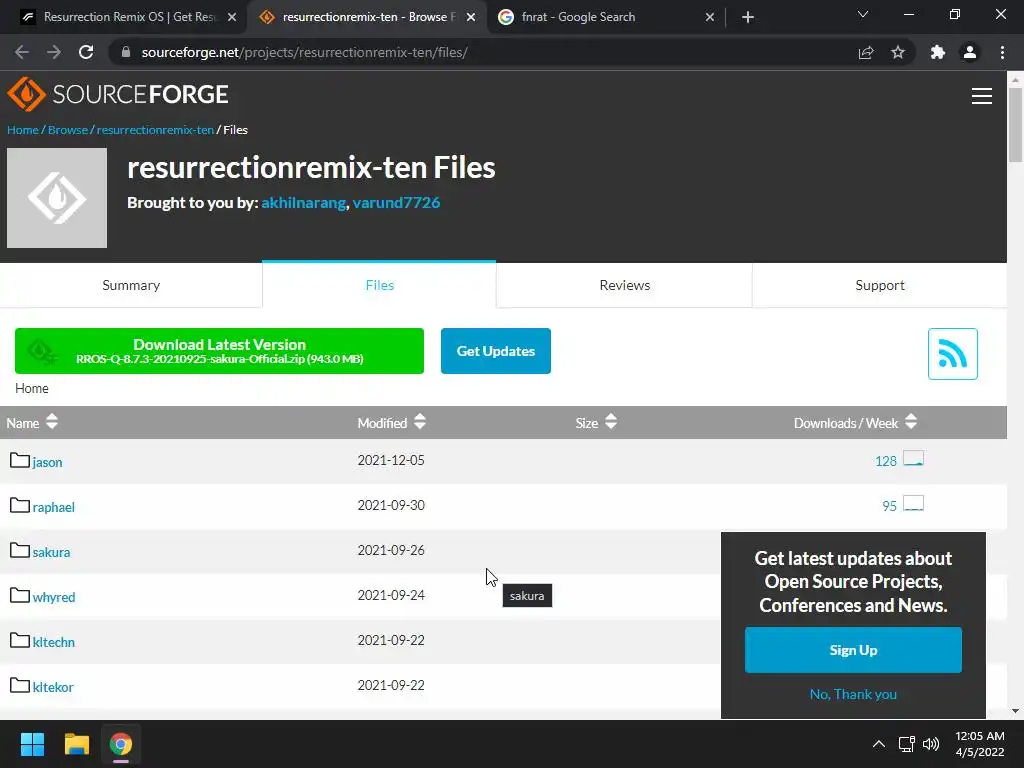This screenshot has width=1024, height=768.
Task: Open the tab search chevron
Action: pyautogui.click(x=863, y=14)
